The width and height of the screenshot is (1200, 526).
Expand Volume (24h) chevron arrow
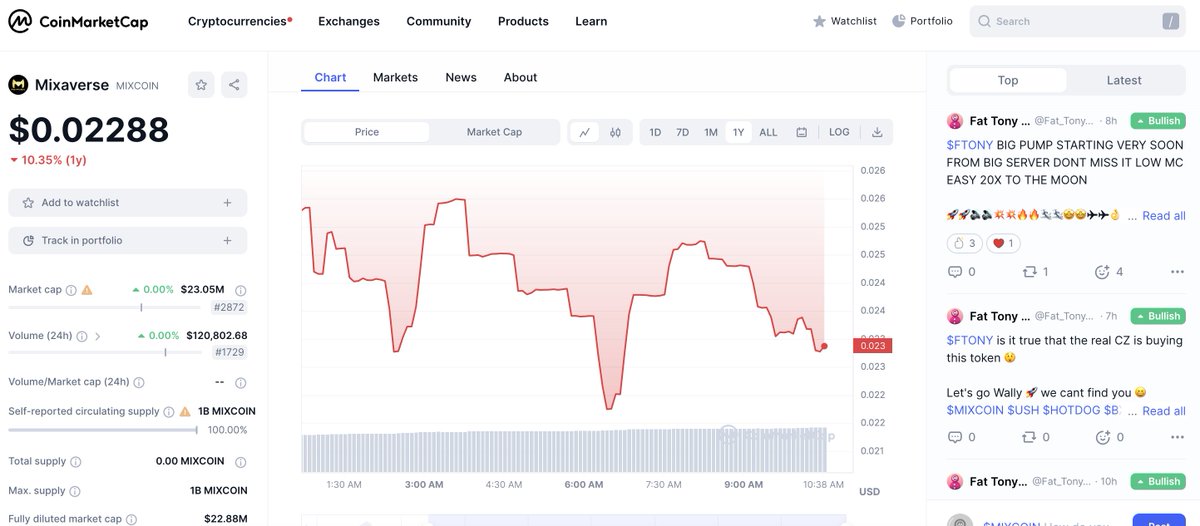coord(98,336)
